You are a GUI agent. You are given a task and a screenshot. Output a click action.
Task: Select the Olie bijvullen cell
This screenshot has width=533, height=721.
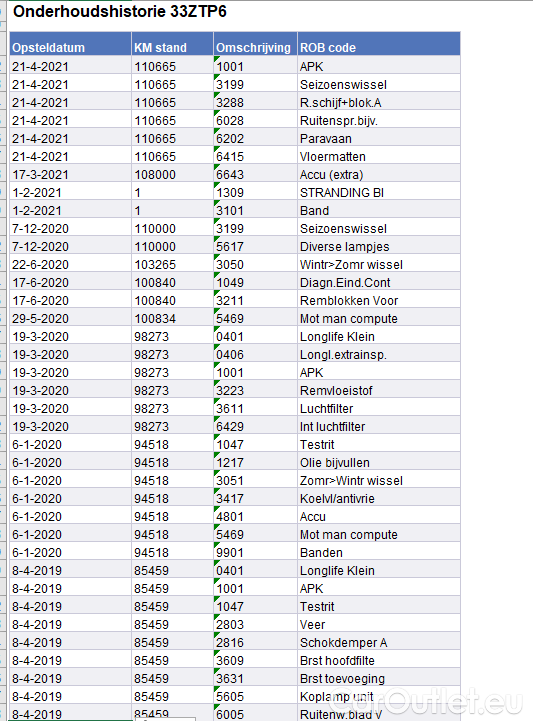point(379,462)
